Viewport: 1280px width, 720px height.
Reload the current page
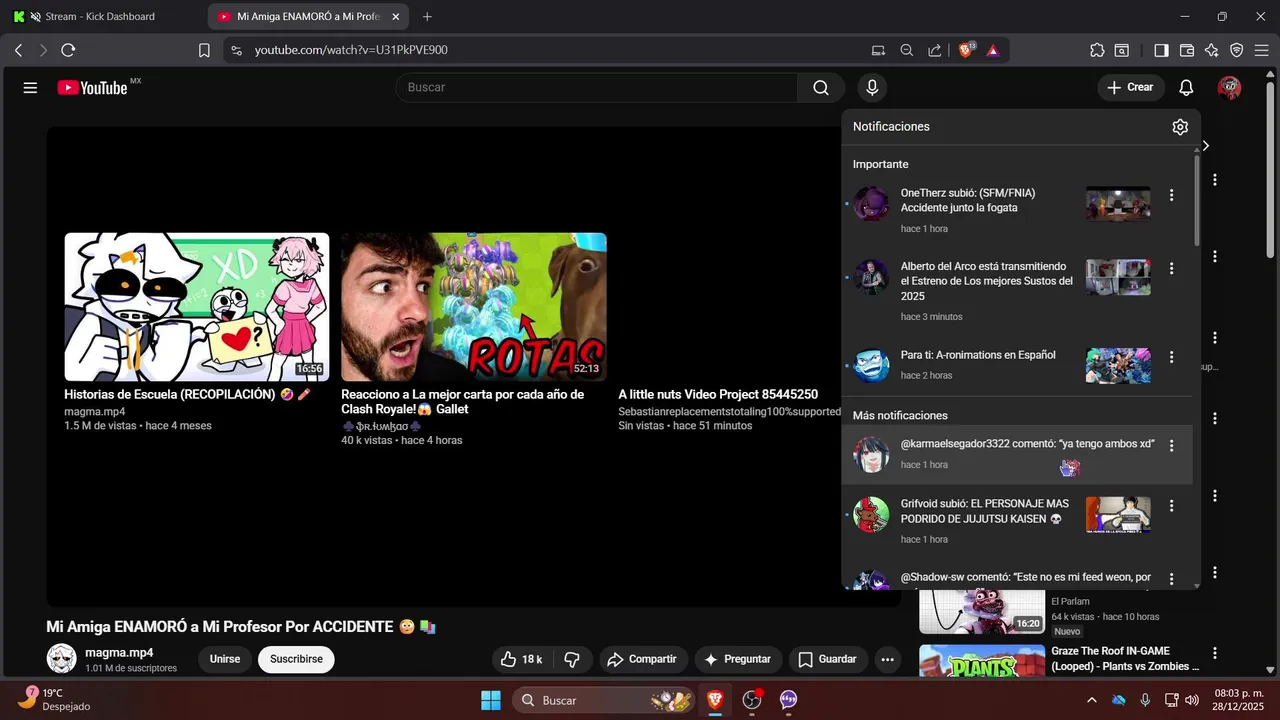(68, 50)
